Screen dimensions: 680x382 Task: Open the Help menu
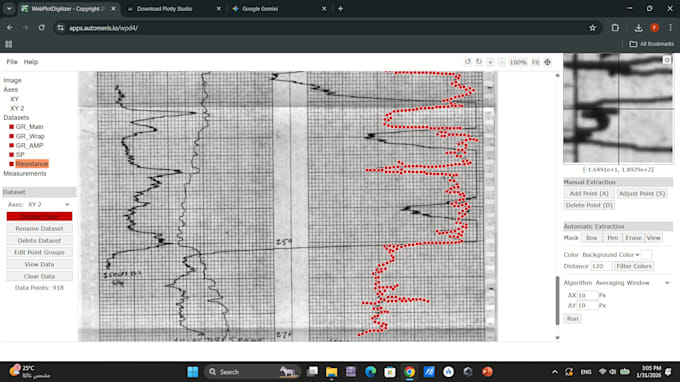tap(31, 62)
